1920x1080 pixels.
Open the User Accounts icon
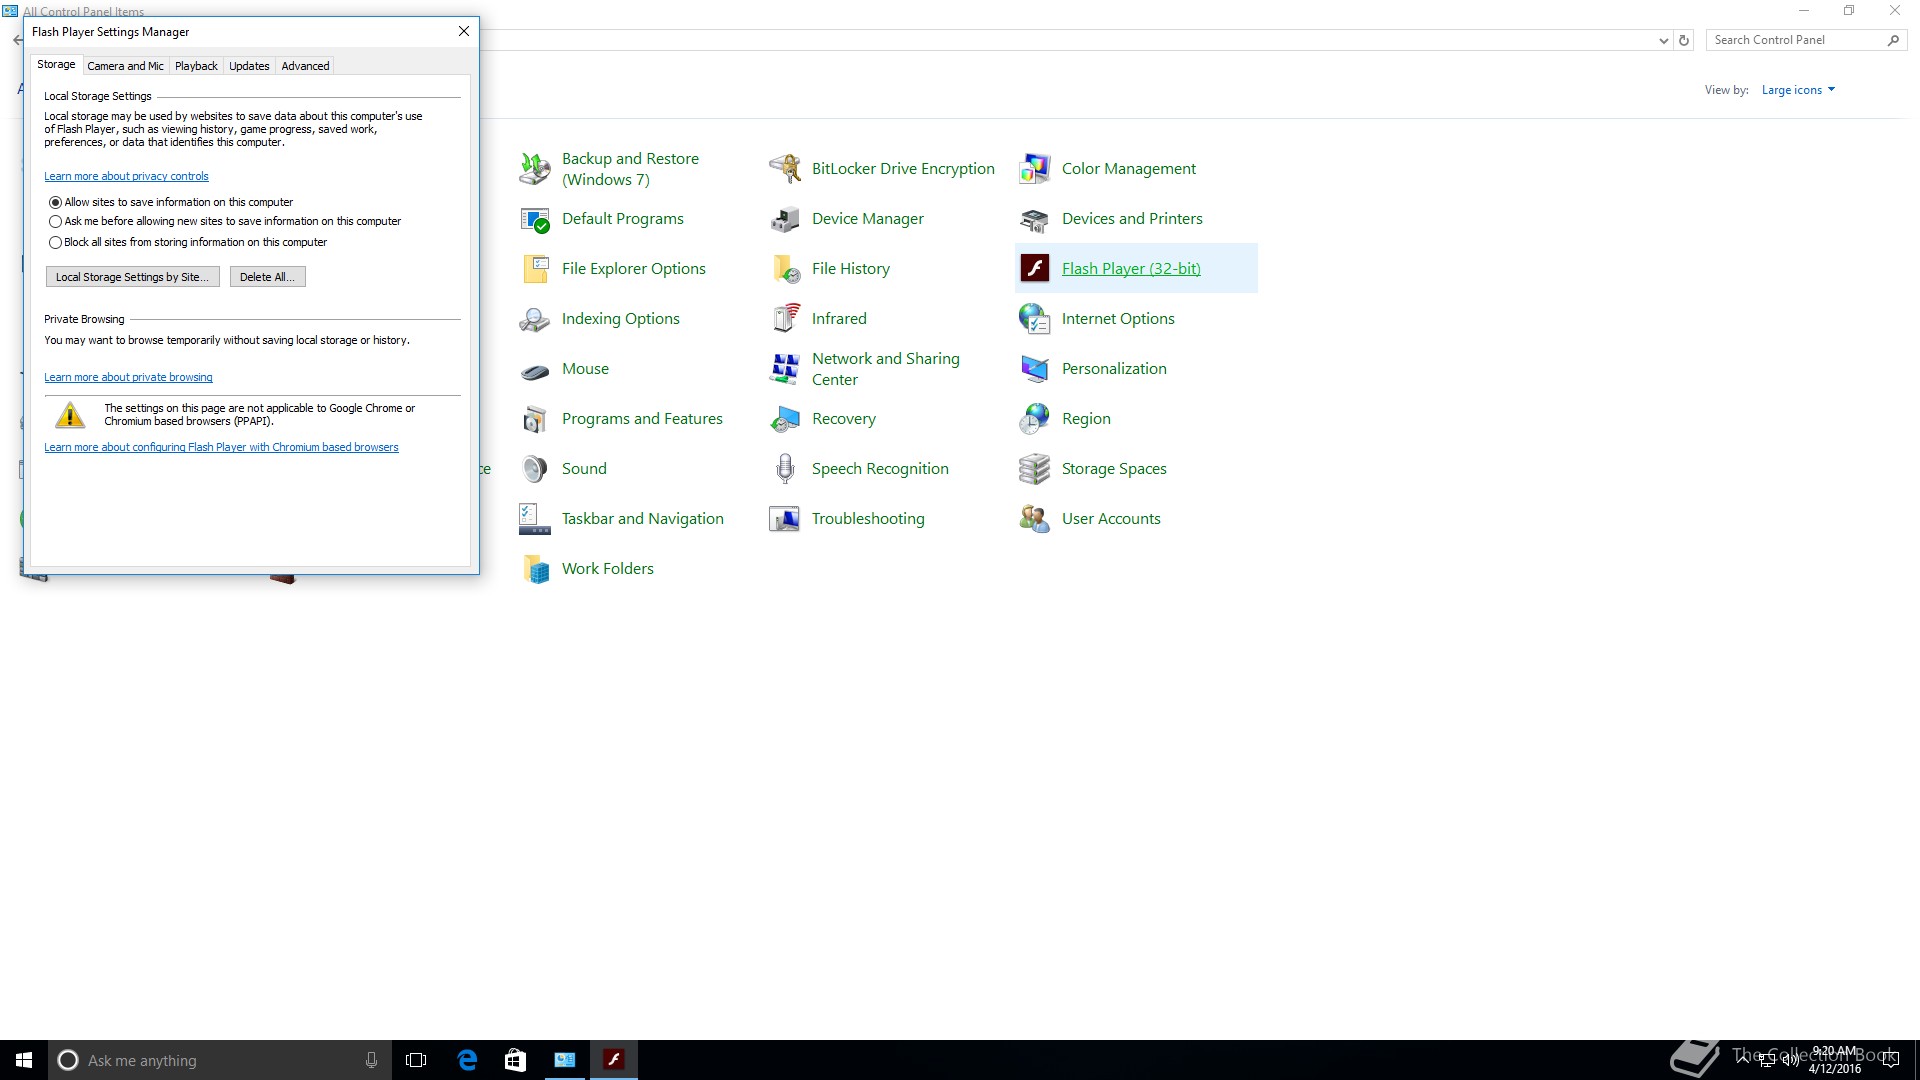point(1035,519)
